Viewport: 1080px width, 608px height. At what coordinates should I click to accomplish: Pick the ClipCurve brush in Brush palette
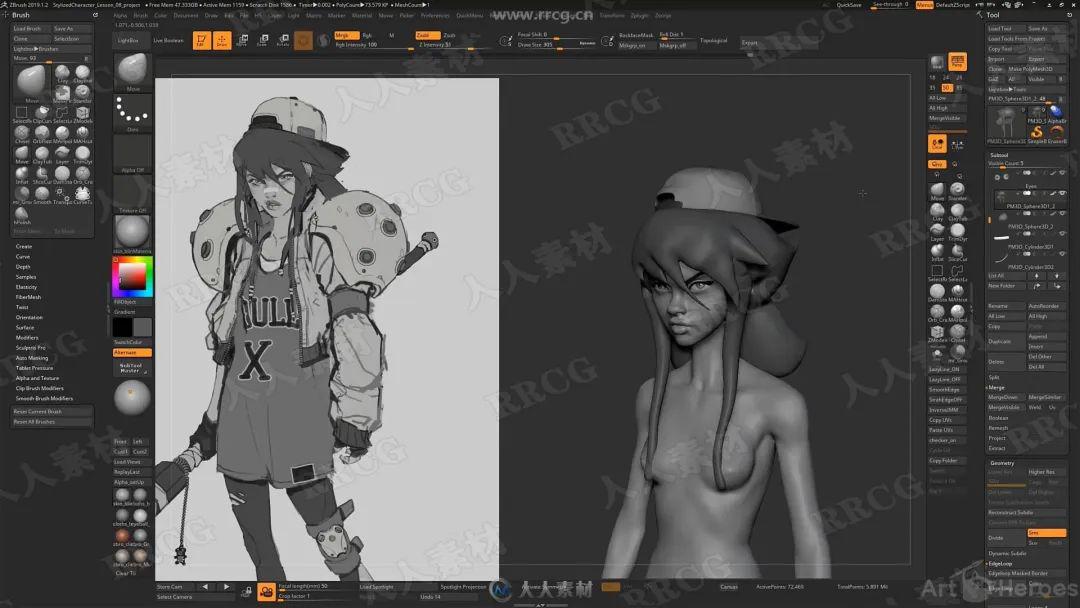point(42,114)
